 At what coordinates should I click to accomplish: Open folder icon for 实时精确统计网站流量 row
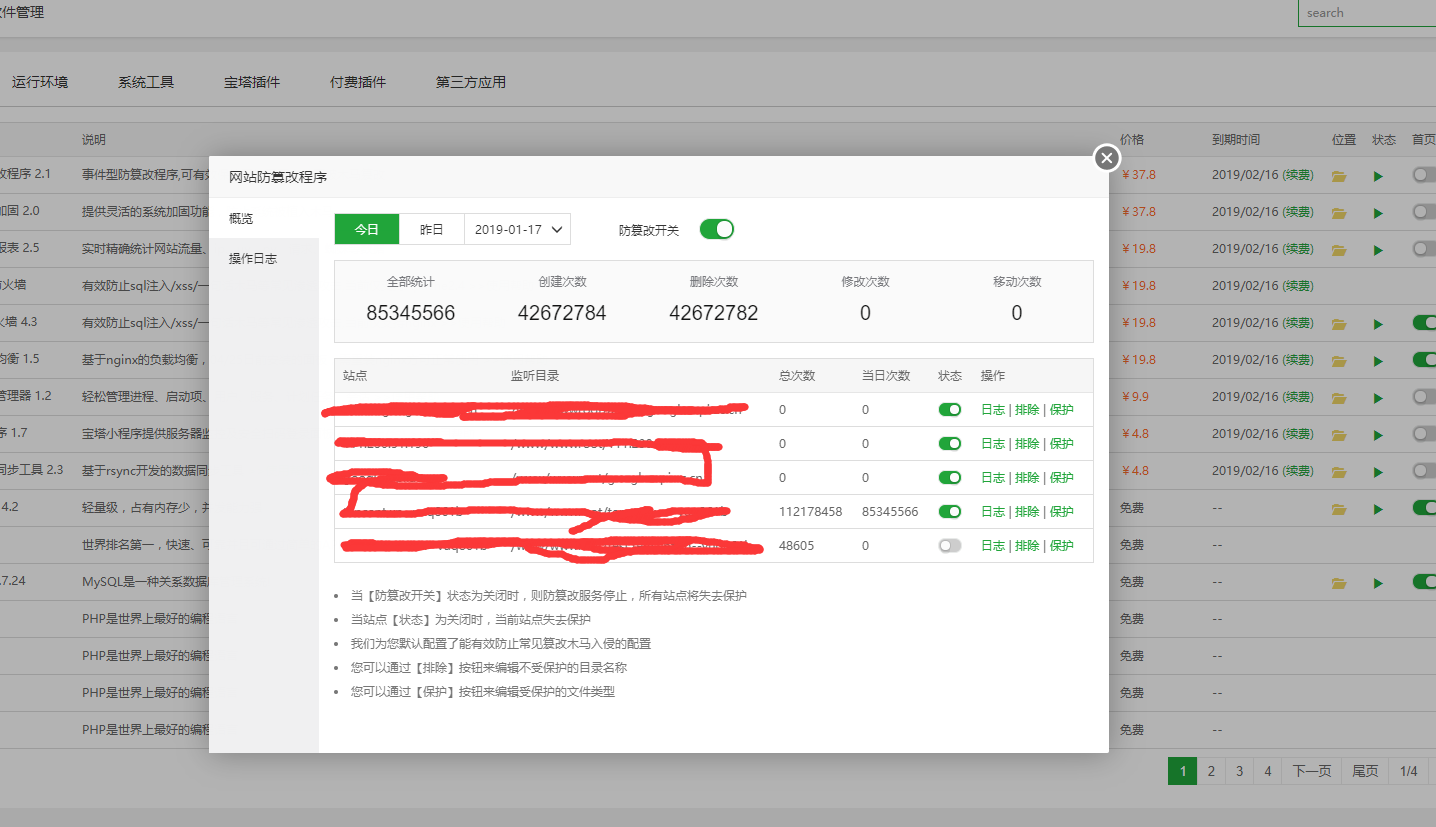click(1339, 250)
